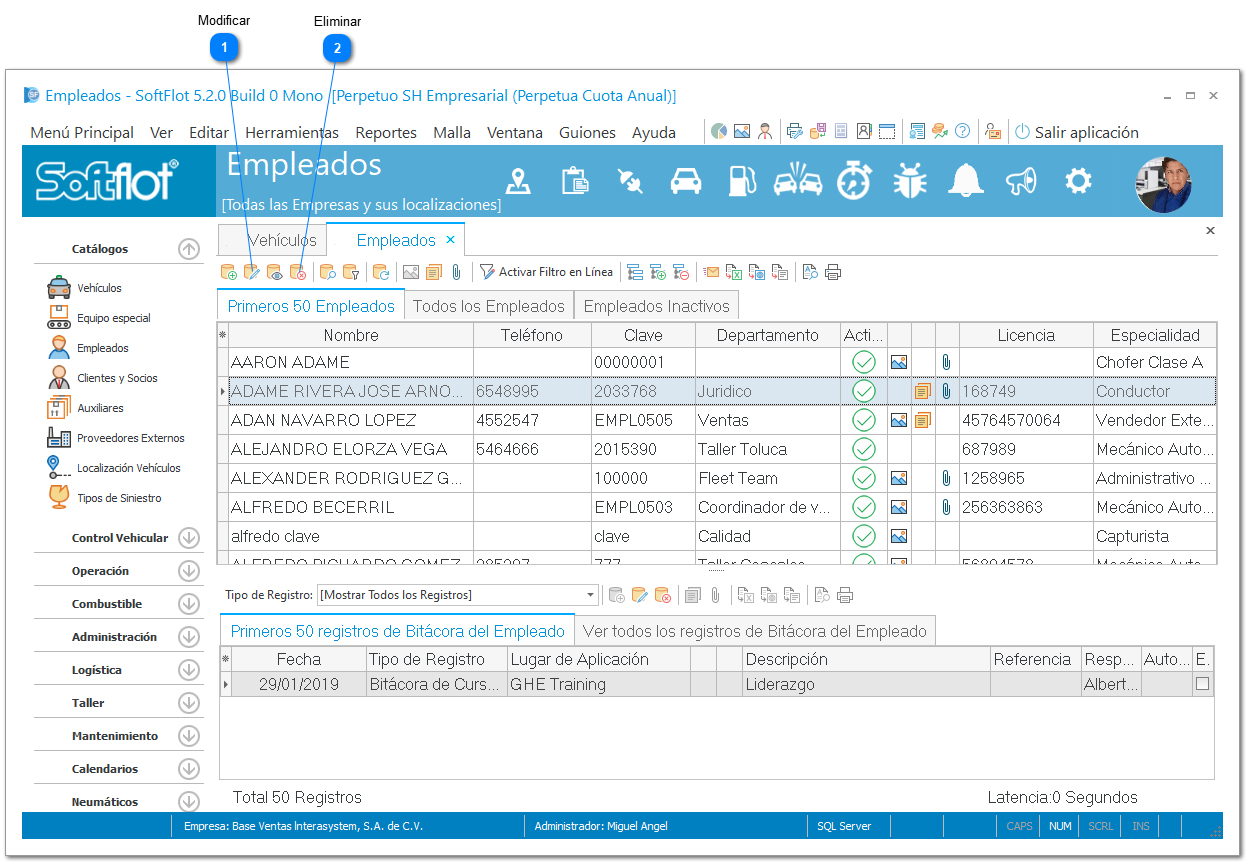Select the ALEXANDER RODRIGUEZ employee row
1249x865 pixels.
pos(717,478)
